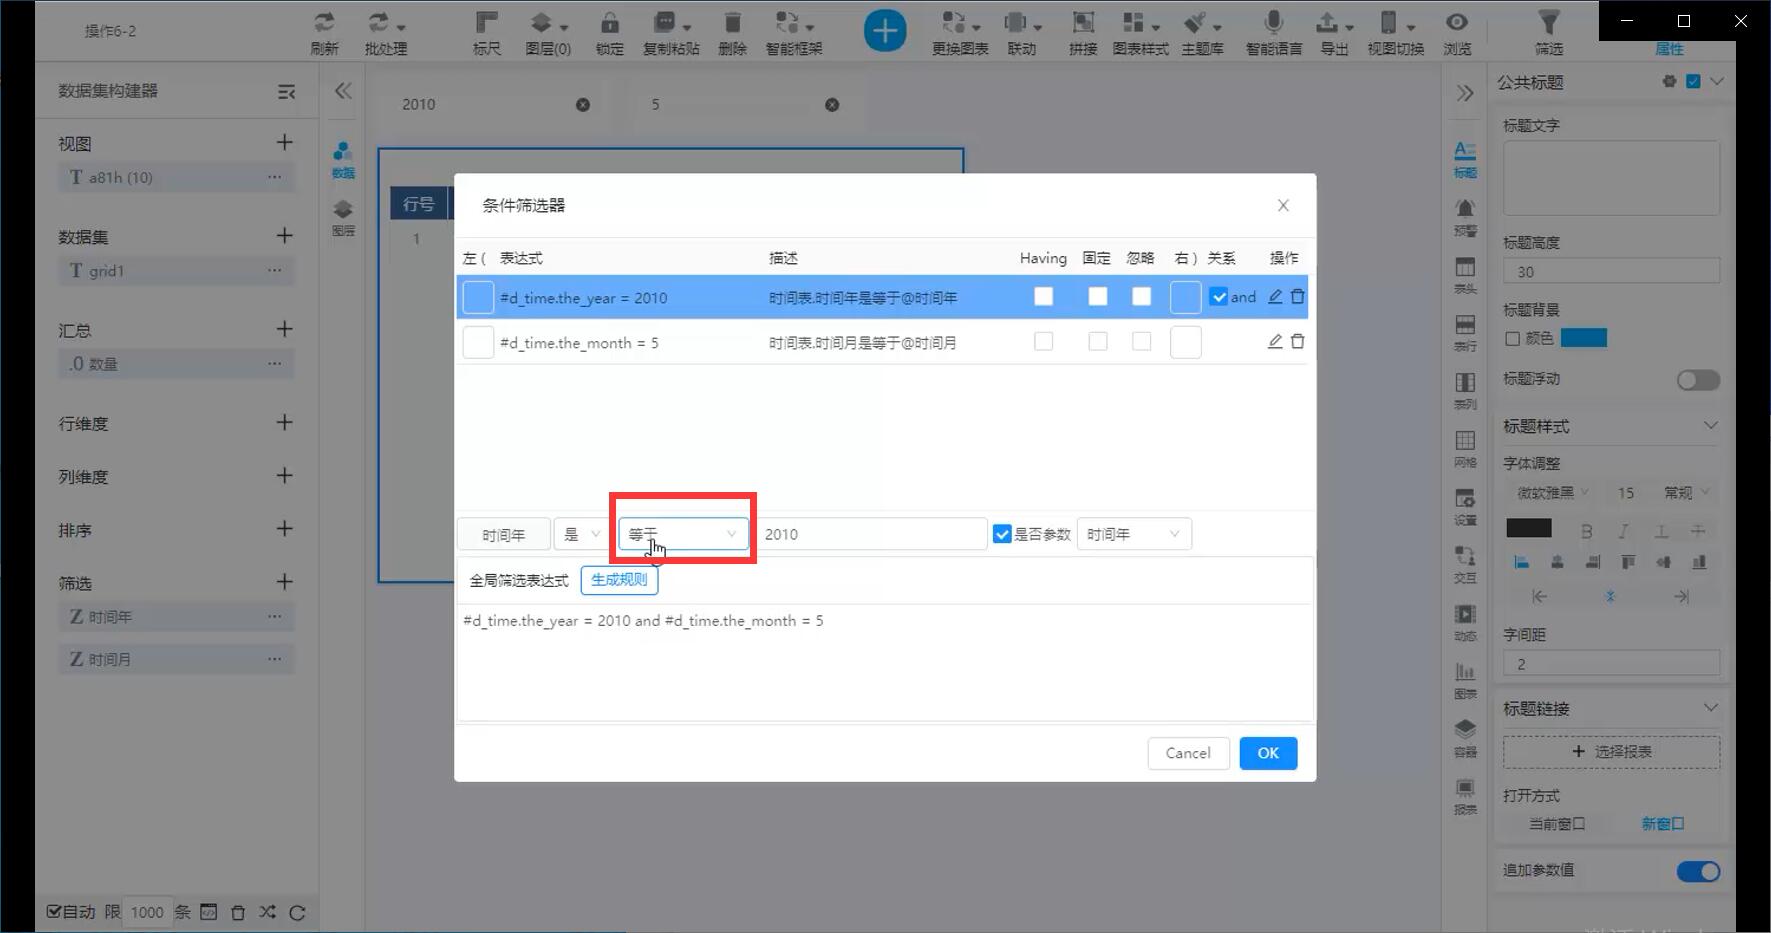Viewport: 1771px width, 933px height.
Task: Uncheck the 是否参数 checkbox
Action: [1002, 534]
